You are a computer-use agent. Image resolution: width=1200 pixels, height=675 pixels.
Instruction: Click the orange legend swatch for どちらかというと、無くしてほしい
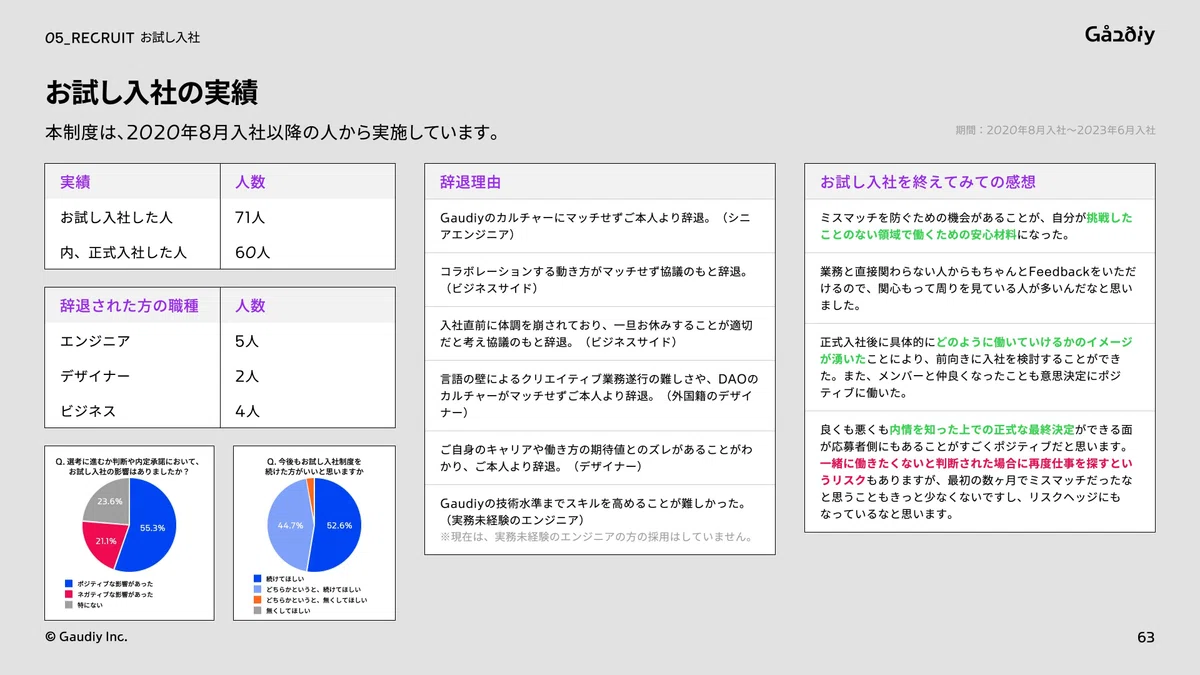pos(258,600)
